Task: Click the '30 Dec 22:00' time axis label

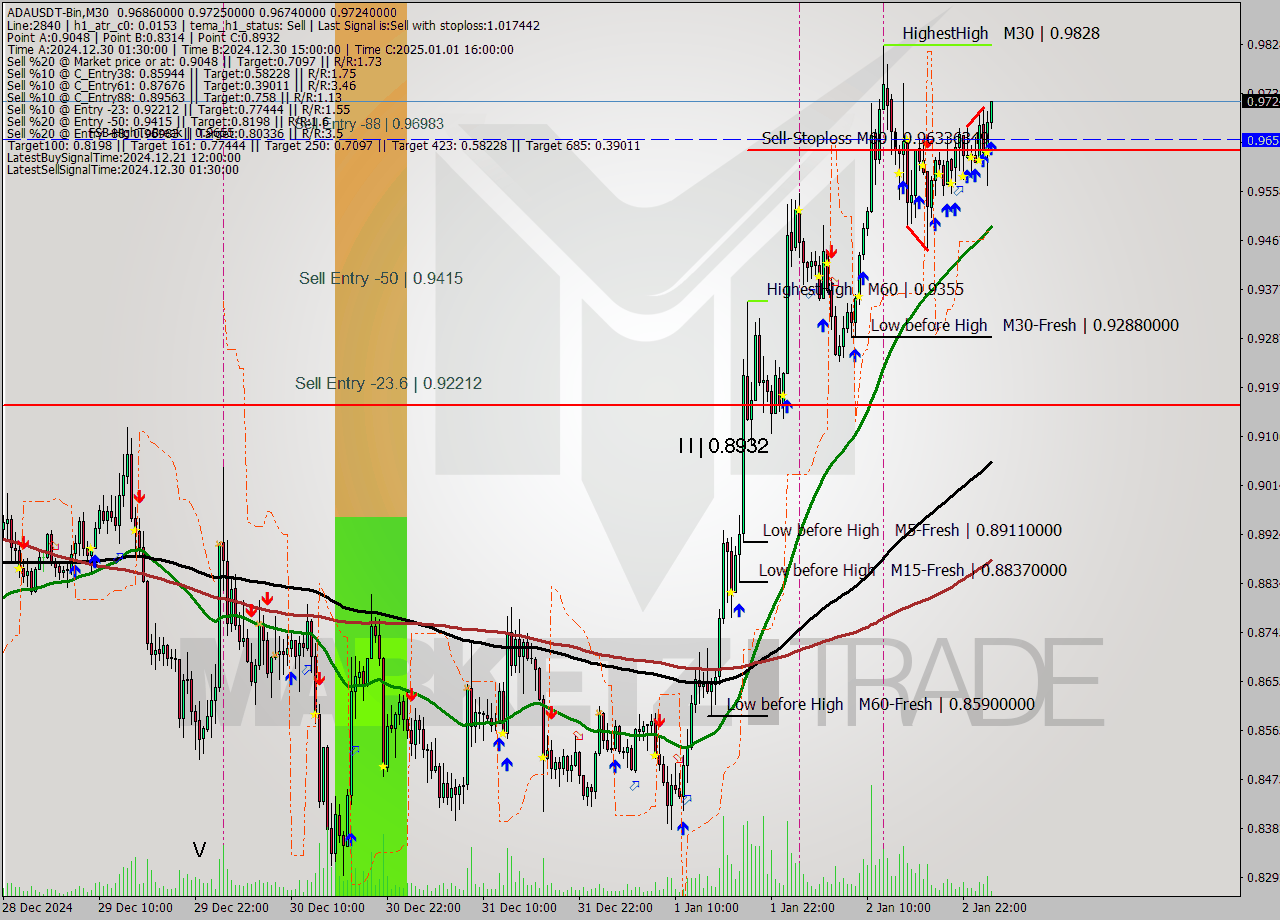Action: coord(424,908)
